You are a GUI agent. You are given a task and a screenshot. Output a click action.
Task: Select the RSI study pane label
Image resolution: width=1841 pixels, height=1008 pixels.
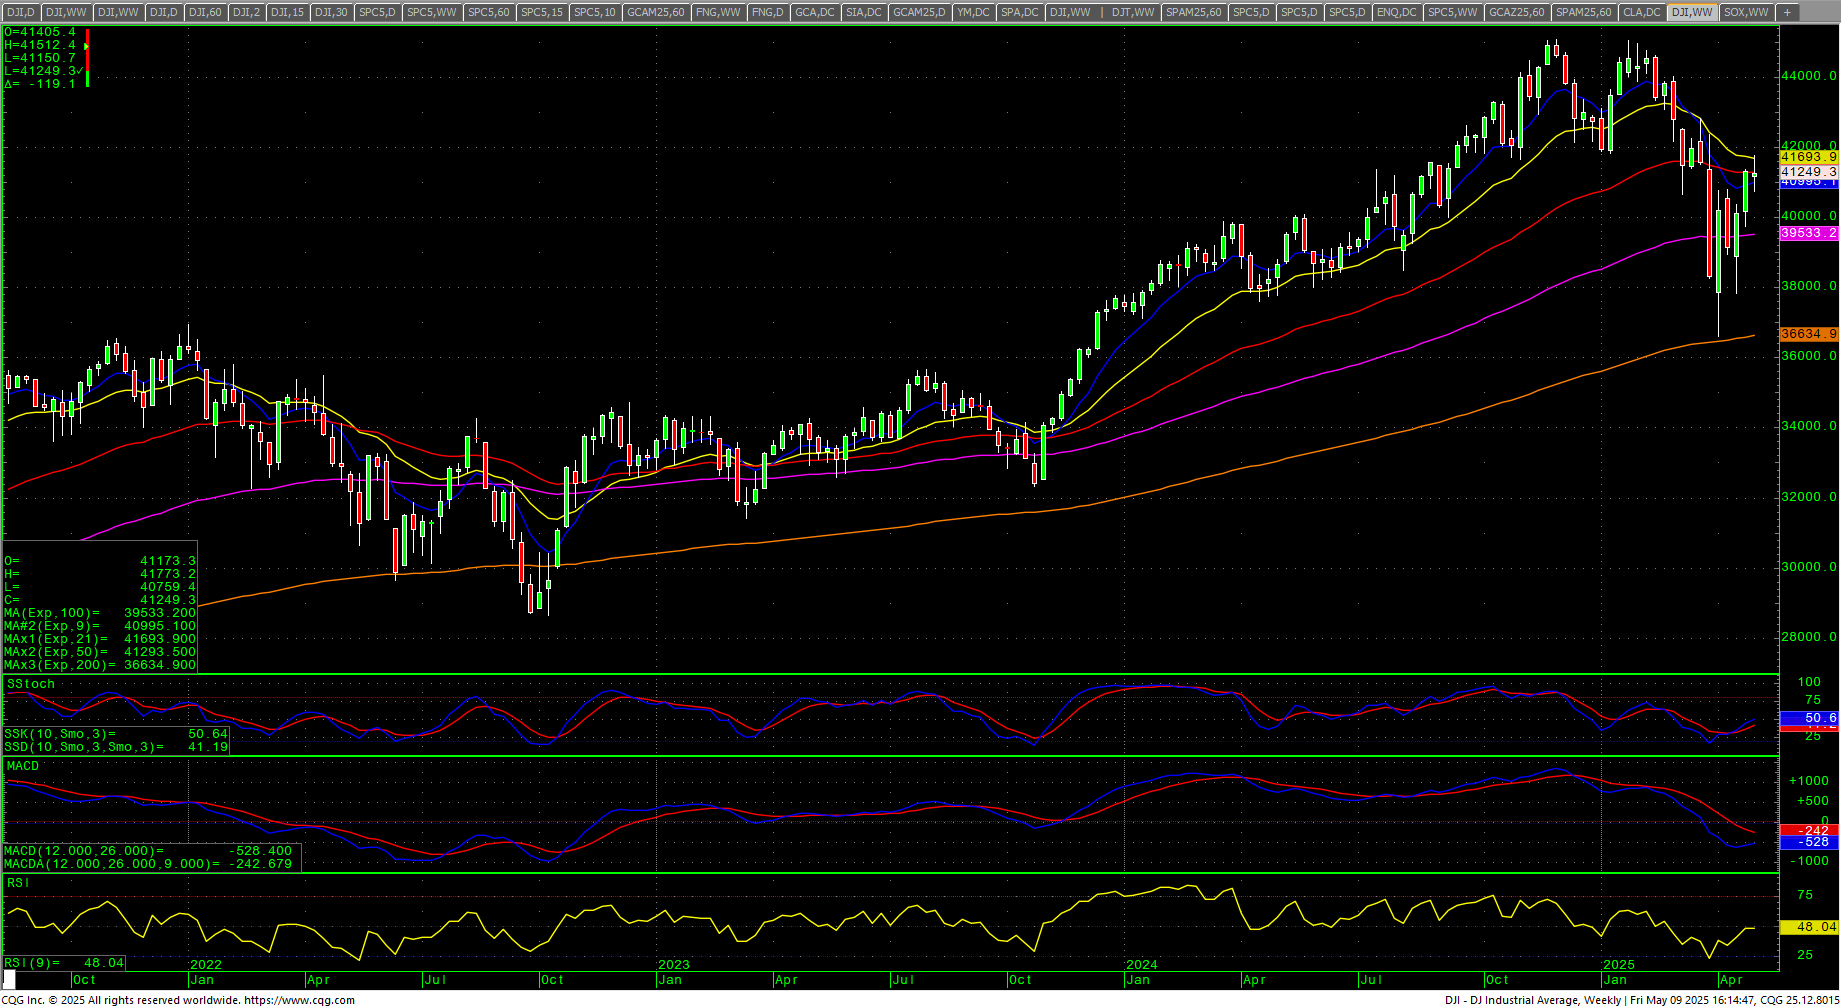pos(18,883)
